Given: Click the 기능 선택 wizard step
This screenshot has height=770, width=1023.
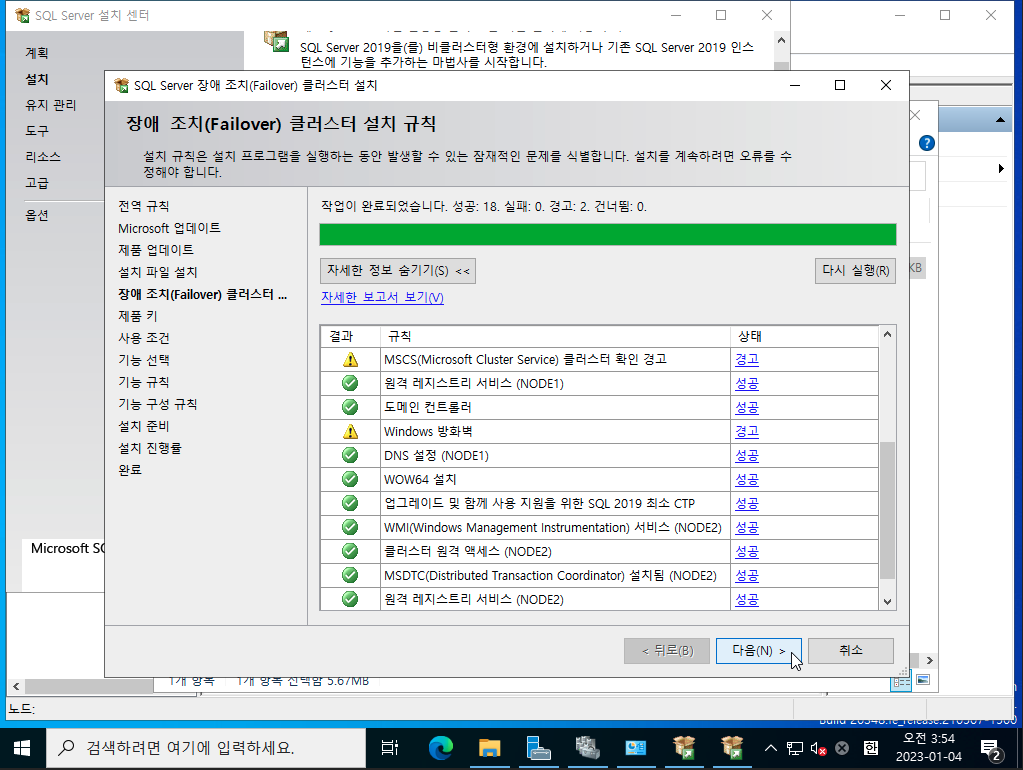Looking at the screenshot, I should coord(144,360).
